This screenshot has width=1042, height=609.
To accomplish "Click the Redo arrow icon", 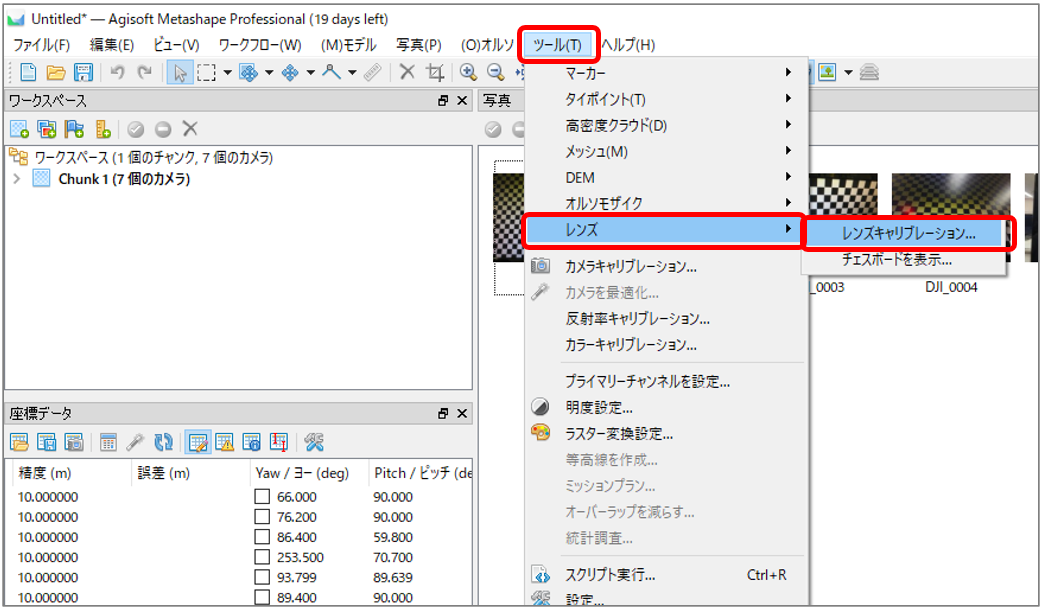I will click(144, 72).
